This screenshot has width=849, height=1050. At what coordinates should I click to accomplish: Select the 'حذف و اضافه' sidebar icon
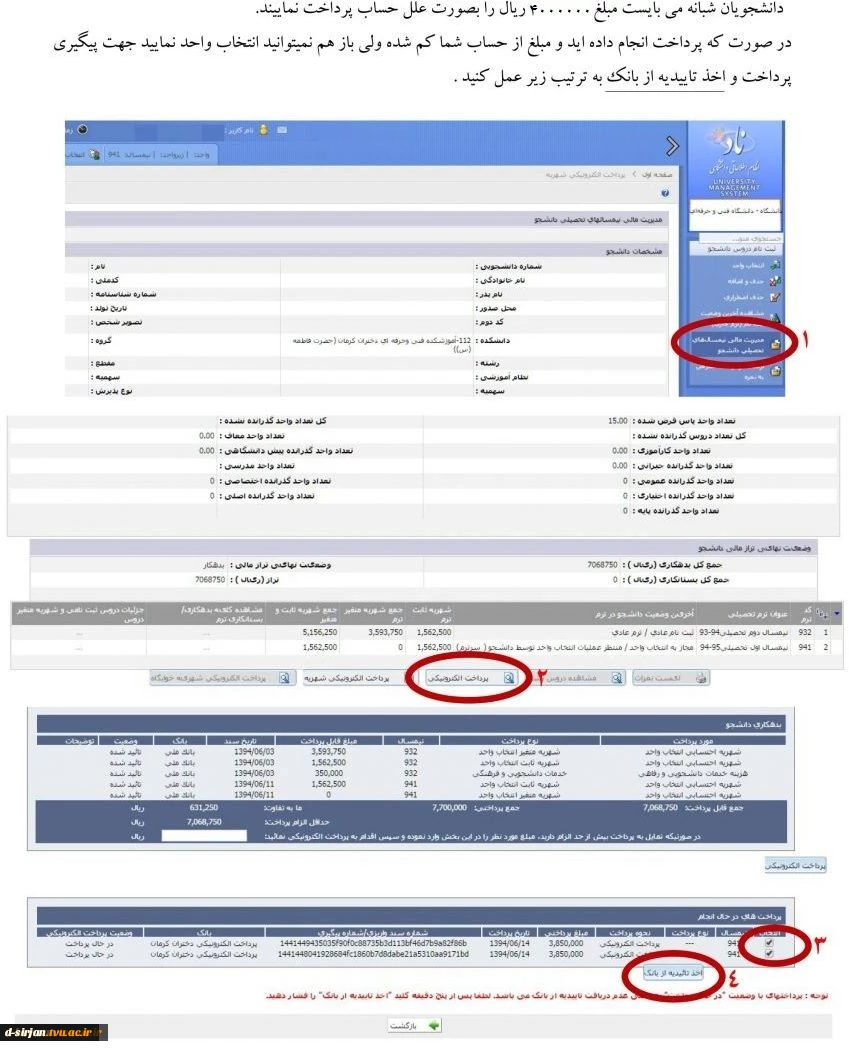(x=775, y=281)
